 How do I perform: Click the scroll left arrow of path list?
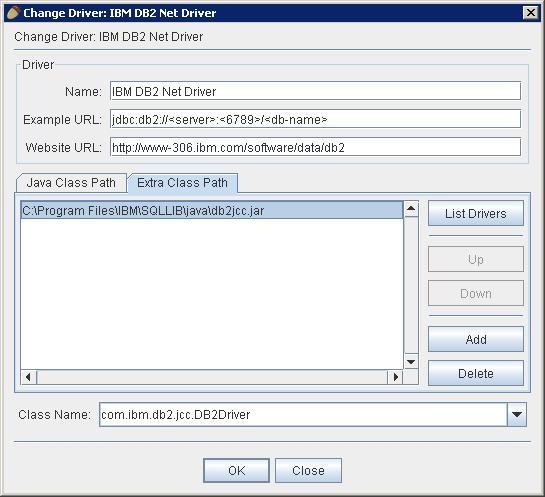pyautogui.click(x=29, y=377)
